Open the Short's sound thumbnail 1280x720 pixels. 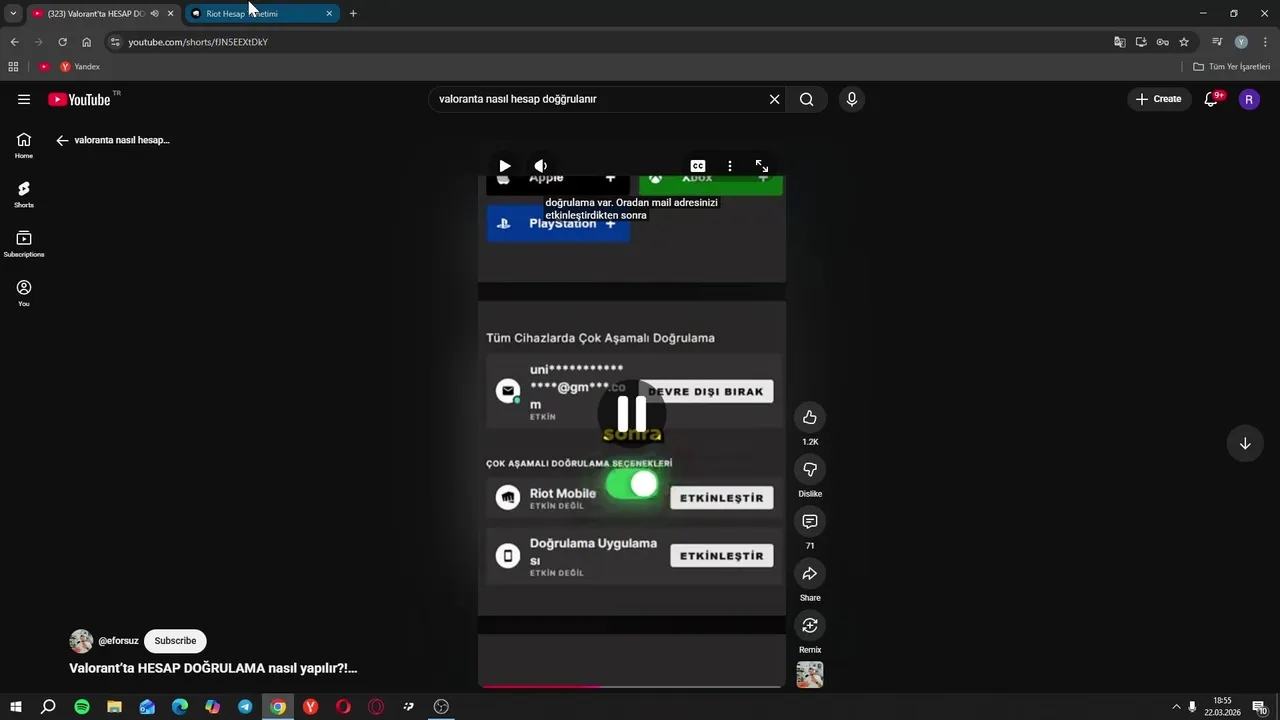(x=810, y=675)
